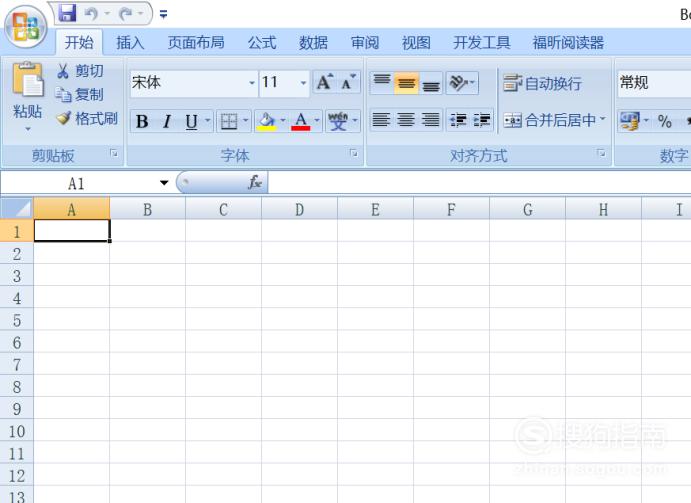Open the Name Box dropdown arrow
This screenshot has height=503, width=691.
pos(164,183)
